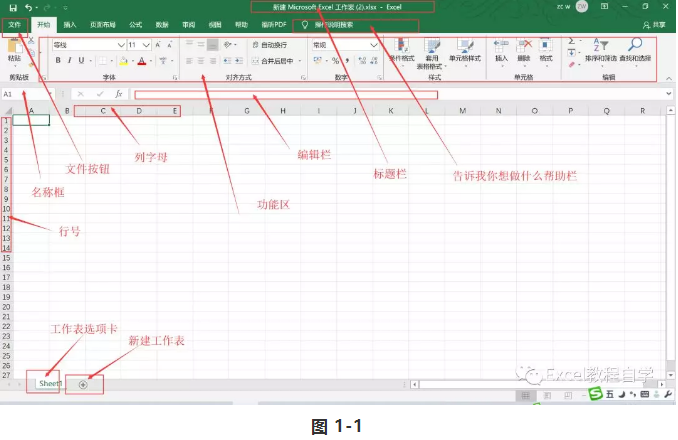This screenshot has height=440, width=678.
Task: Click the Name Box showing A1
Action: point(27,94)
